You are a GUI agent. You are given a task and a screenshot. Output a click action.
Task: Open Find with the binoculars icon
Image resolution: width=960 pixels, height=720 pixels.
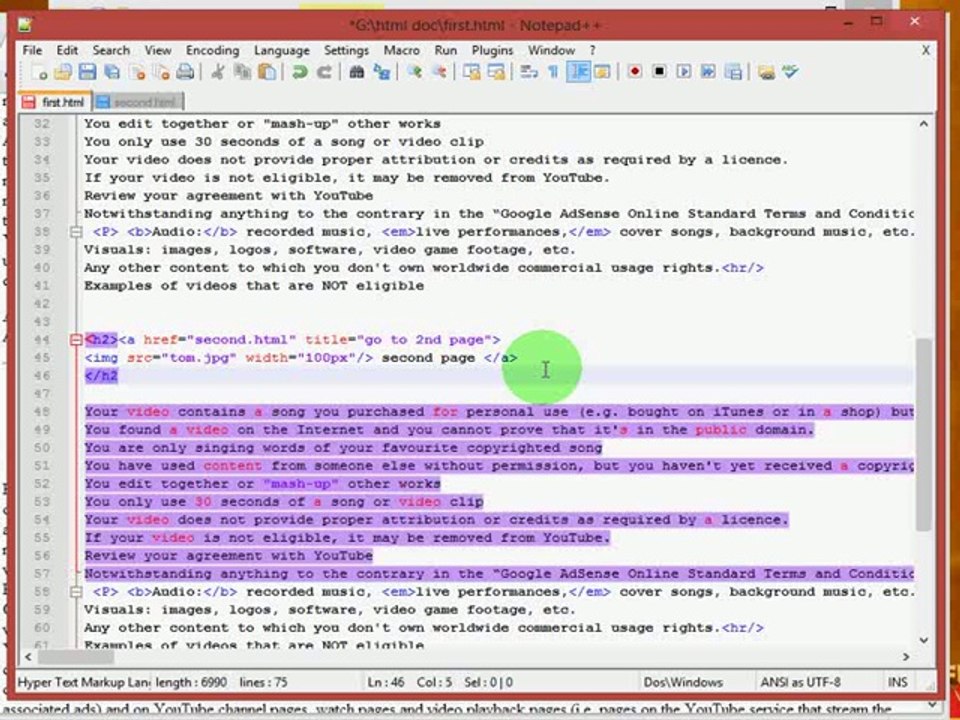(356, 72)
